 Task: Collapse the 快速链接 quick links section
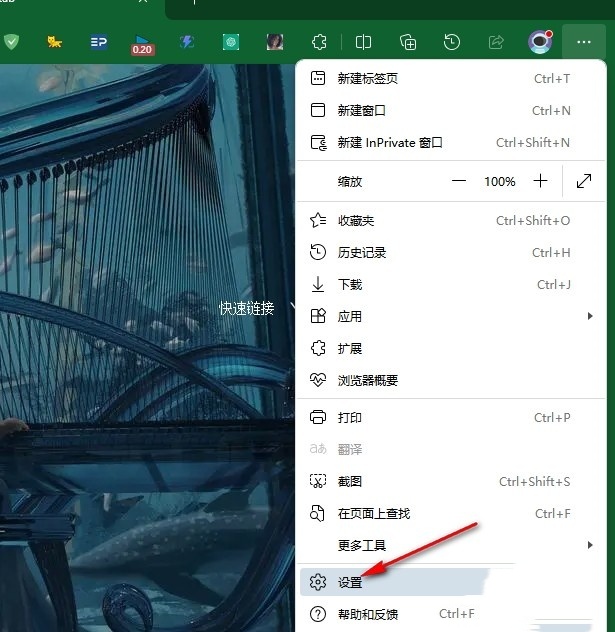click(293, 308)
